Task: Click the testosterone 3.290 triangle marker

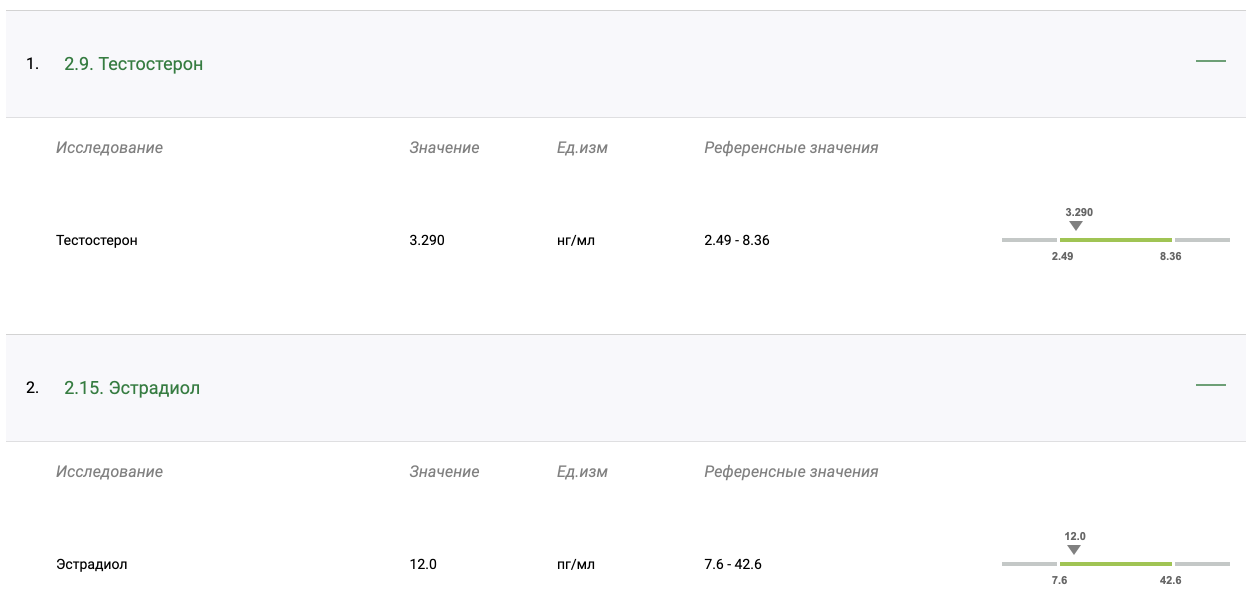Action: coord(1076,226)
